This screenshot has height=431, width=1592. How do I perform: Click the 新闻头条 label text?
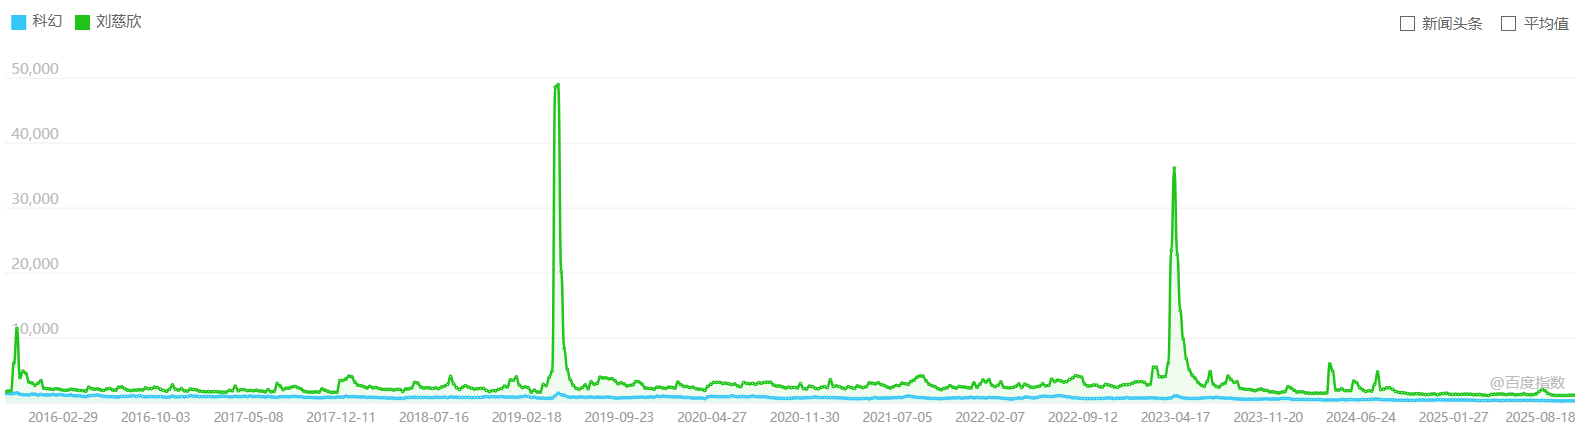[x=1452, y=23]
